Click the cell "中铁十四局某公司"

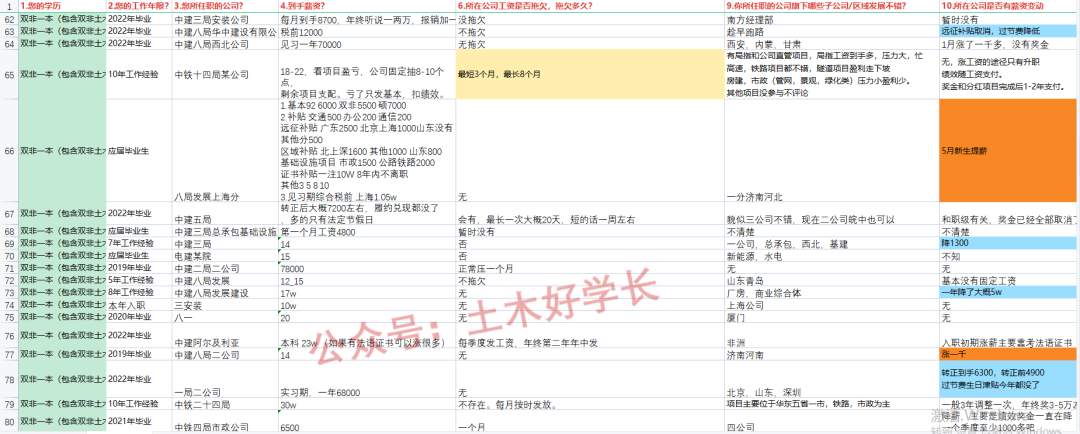225,74
